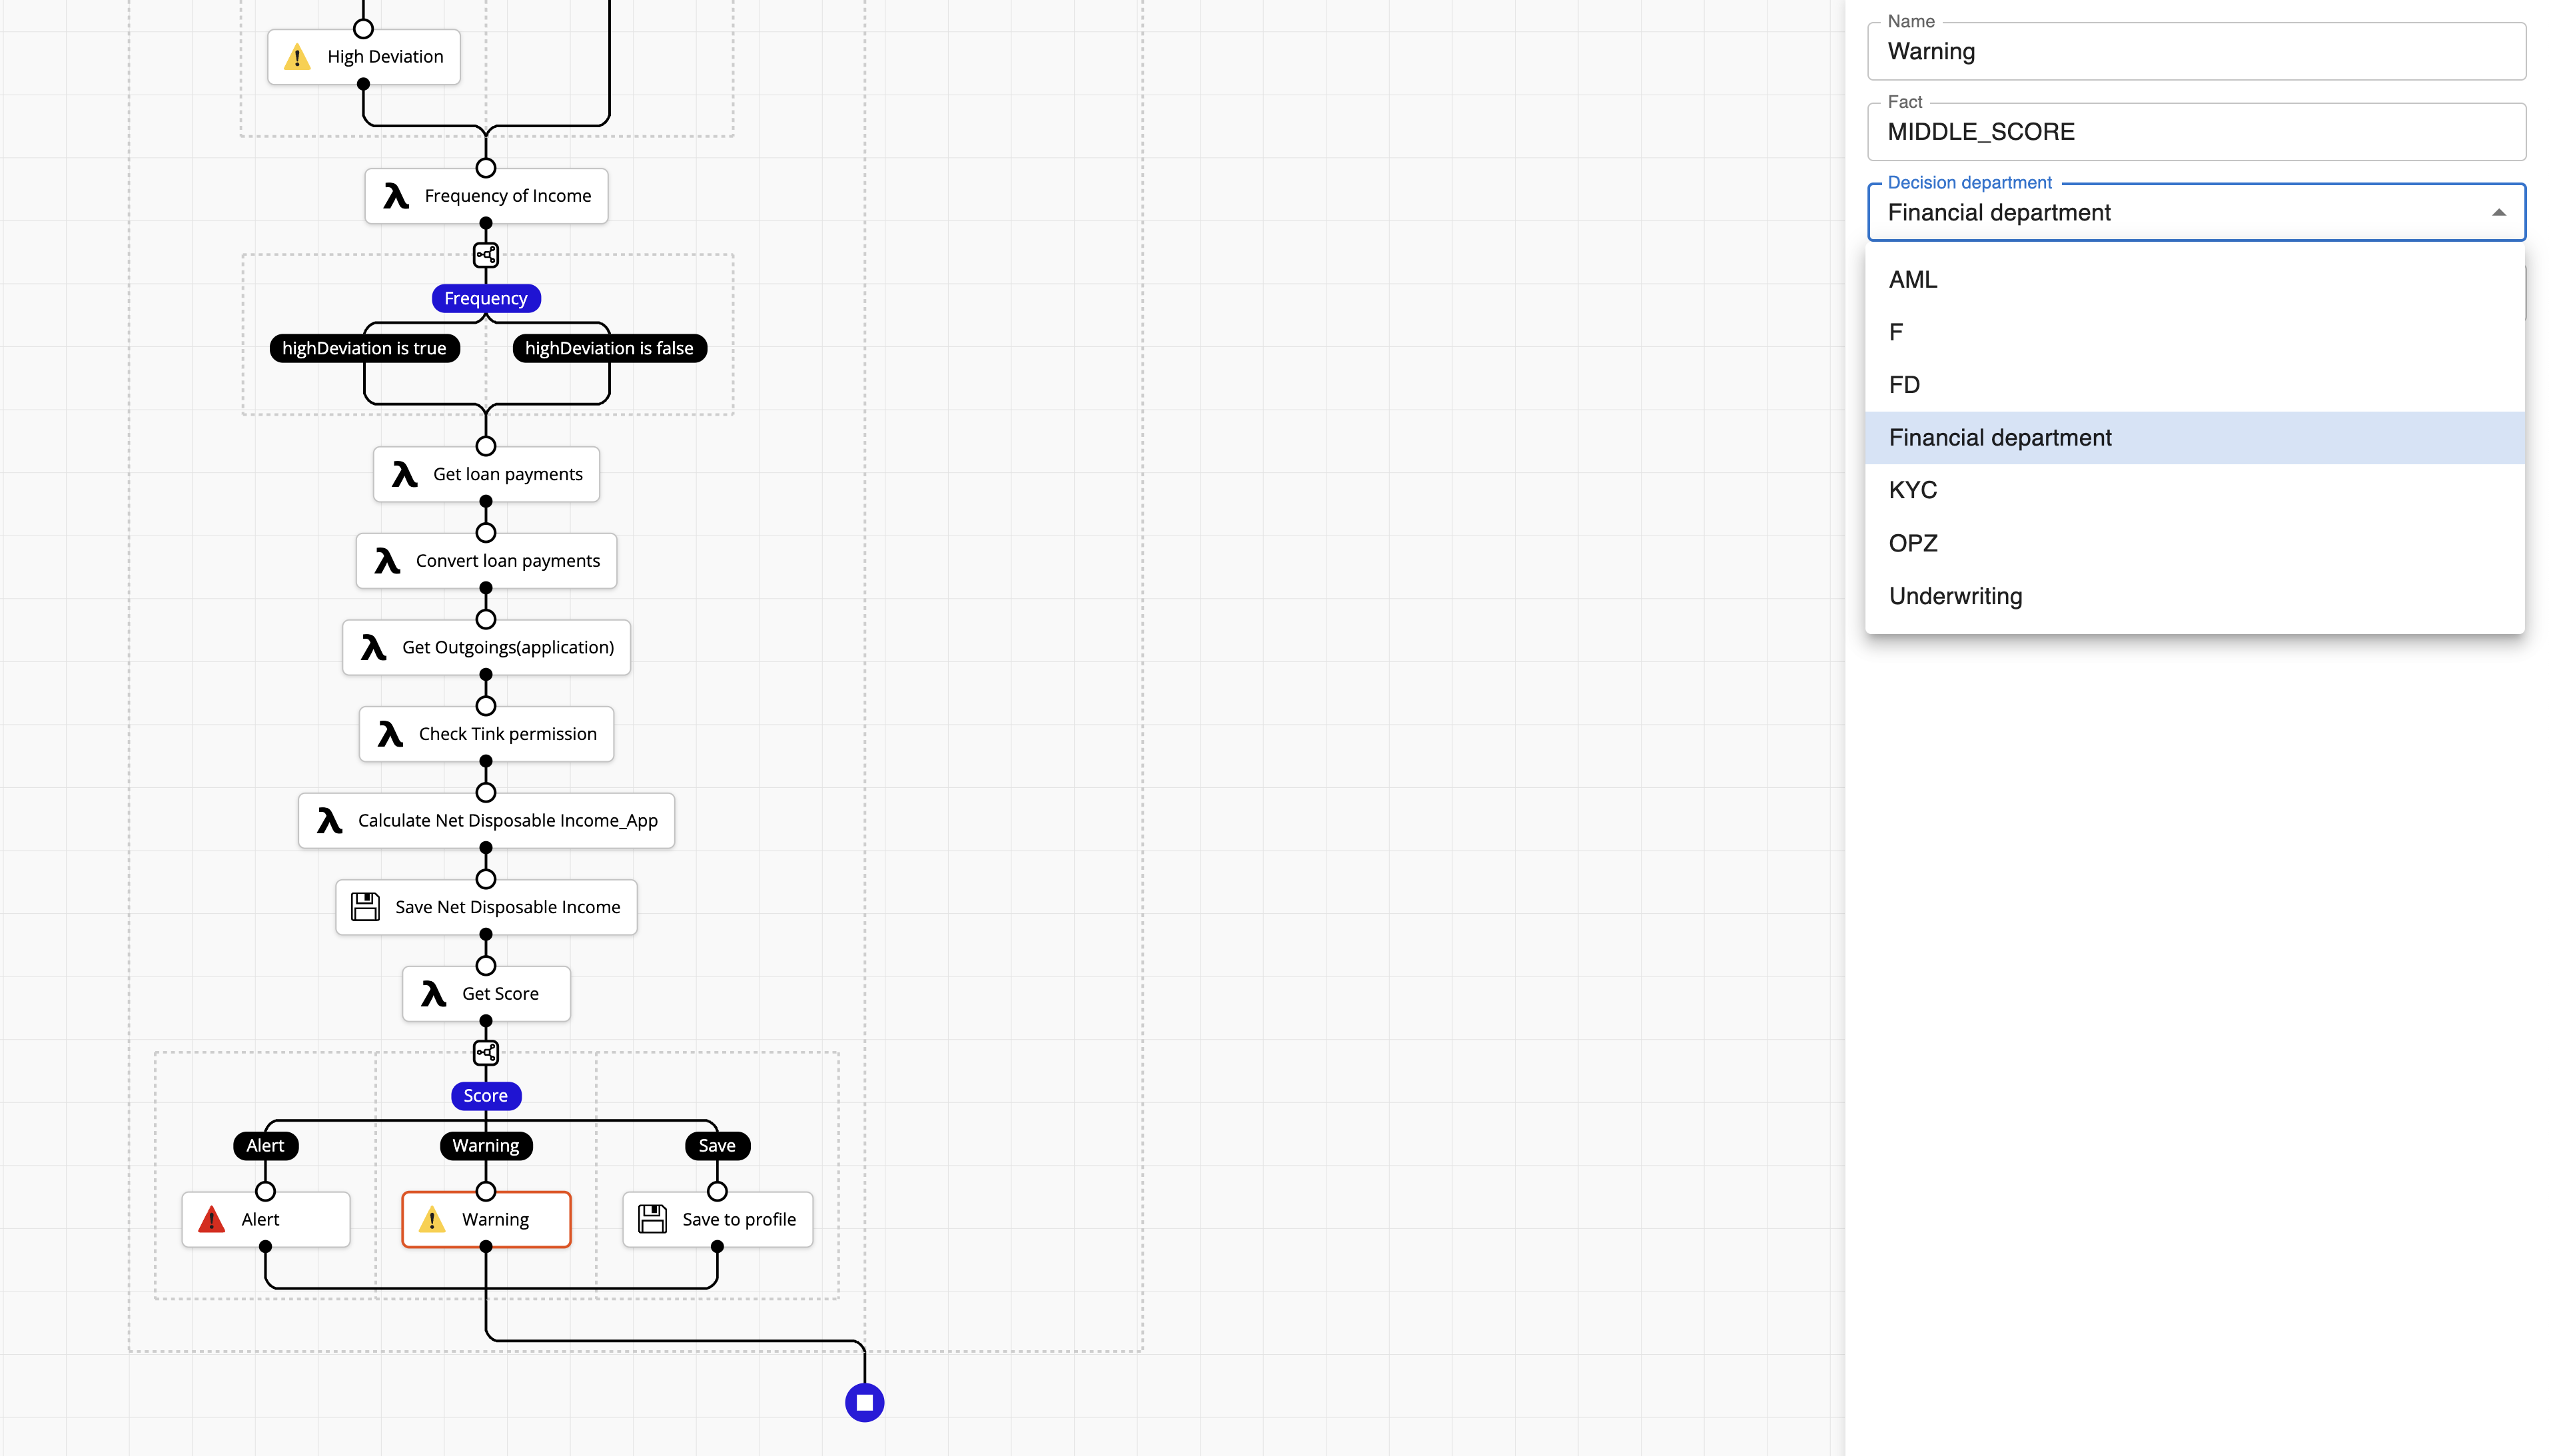Focus the Name input field

click(2195, 52)
